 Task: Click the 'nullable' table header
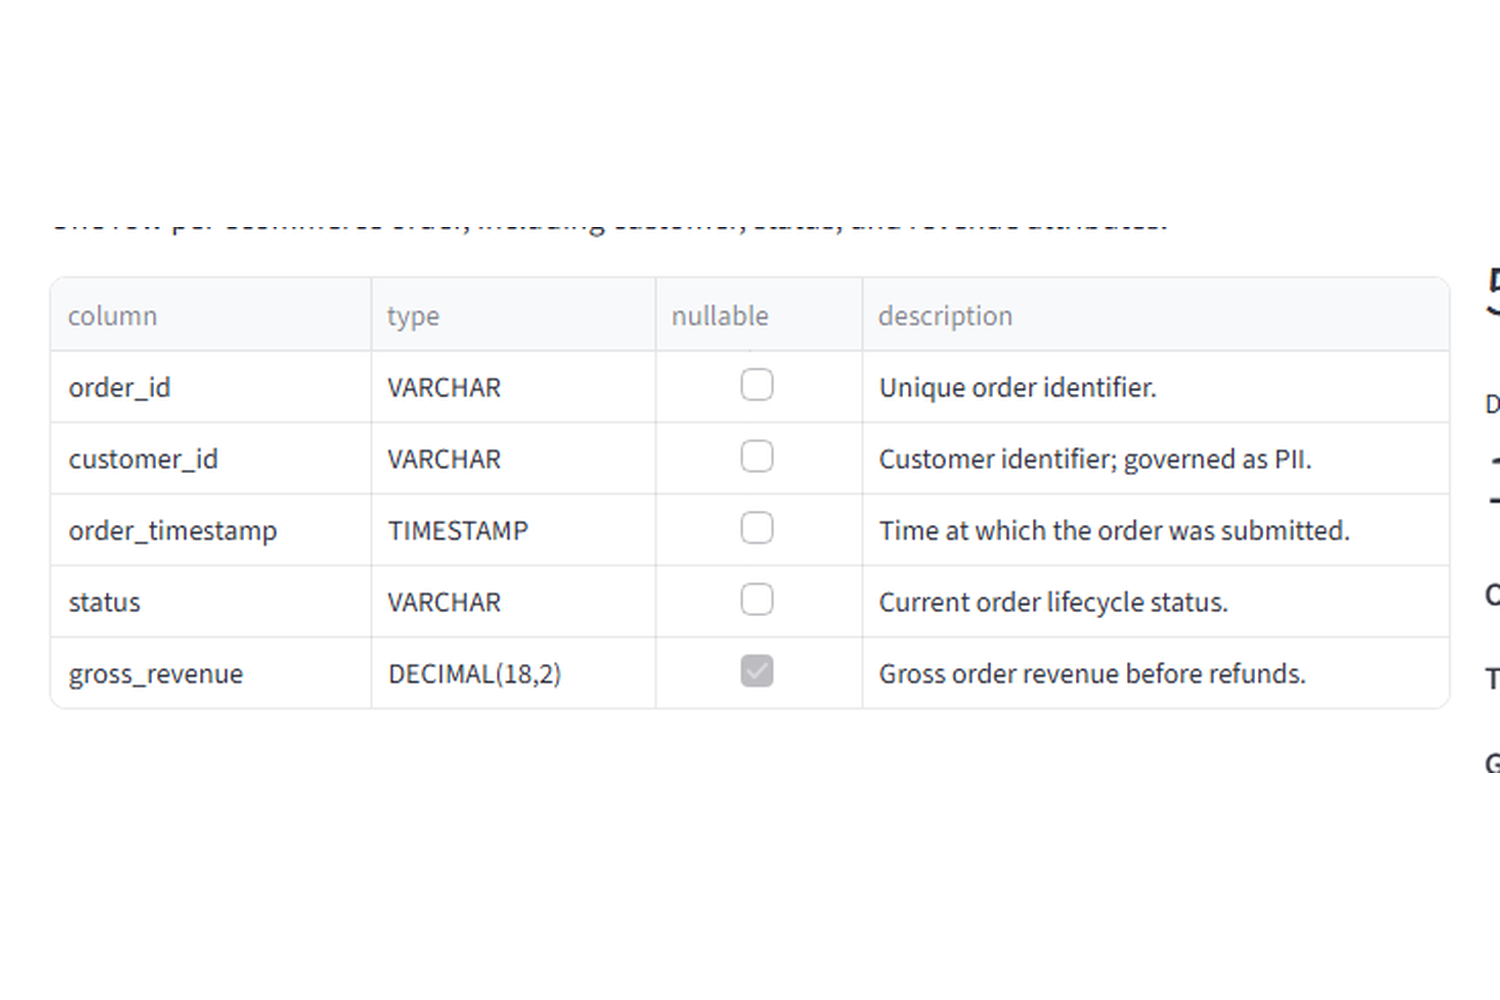[759, 315]
